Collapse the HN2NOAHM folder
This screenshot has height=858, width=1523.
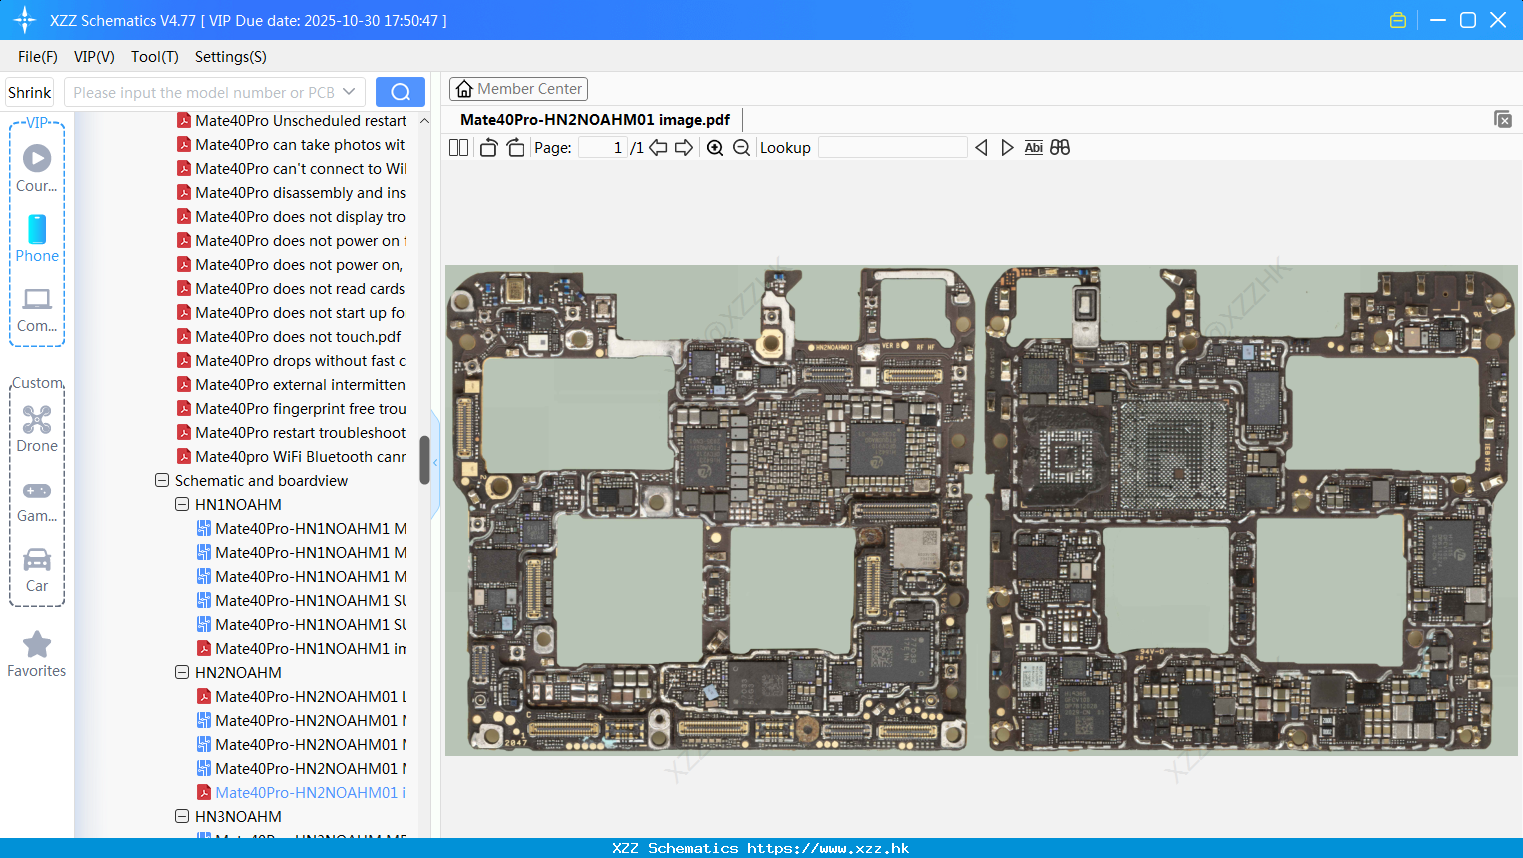(182, 672)
